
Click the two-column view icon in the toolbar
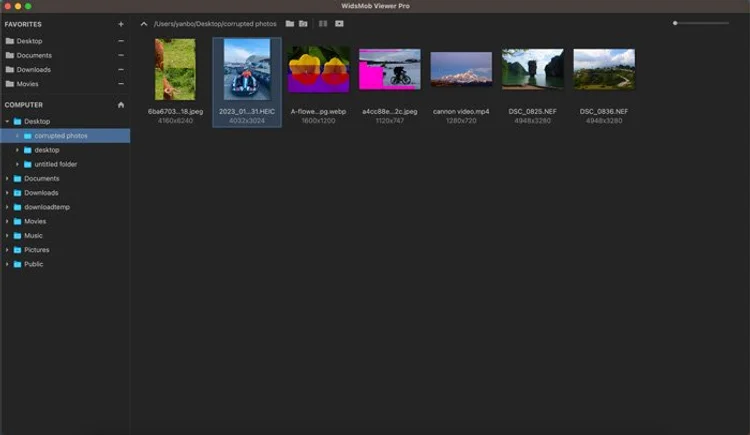(323, 23)
